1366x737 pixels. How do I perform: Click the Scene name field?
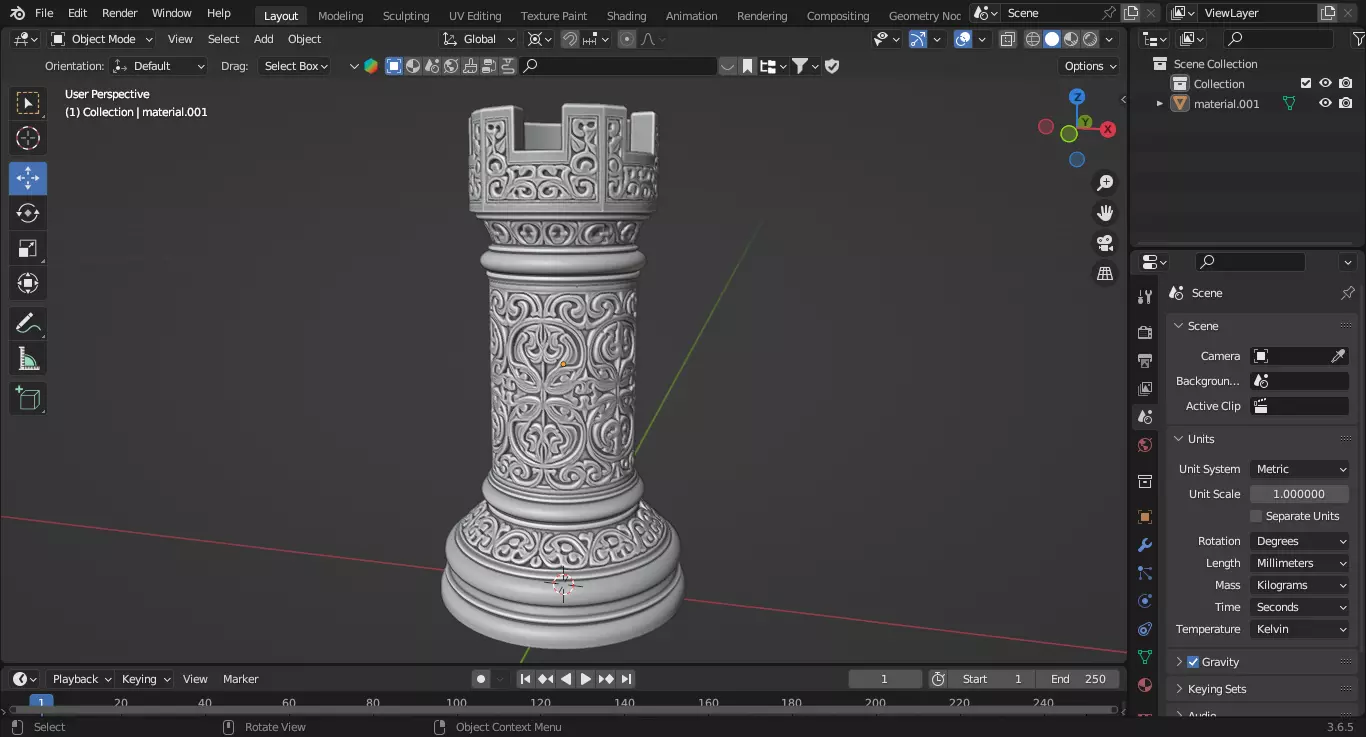(x=1049, y=13)
